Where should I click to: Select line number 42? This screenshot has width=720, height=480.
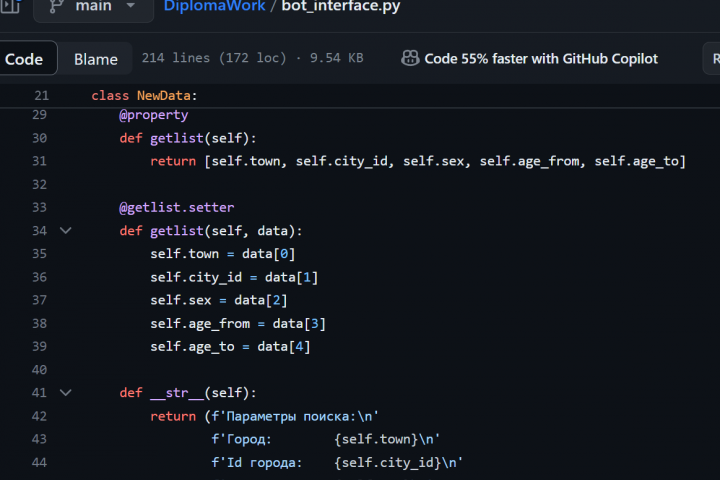click(x=39, y=416)
